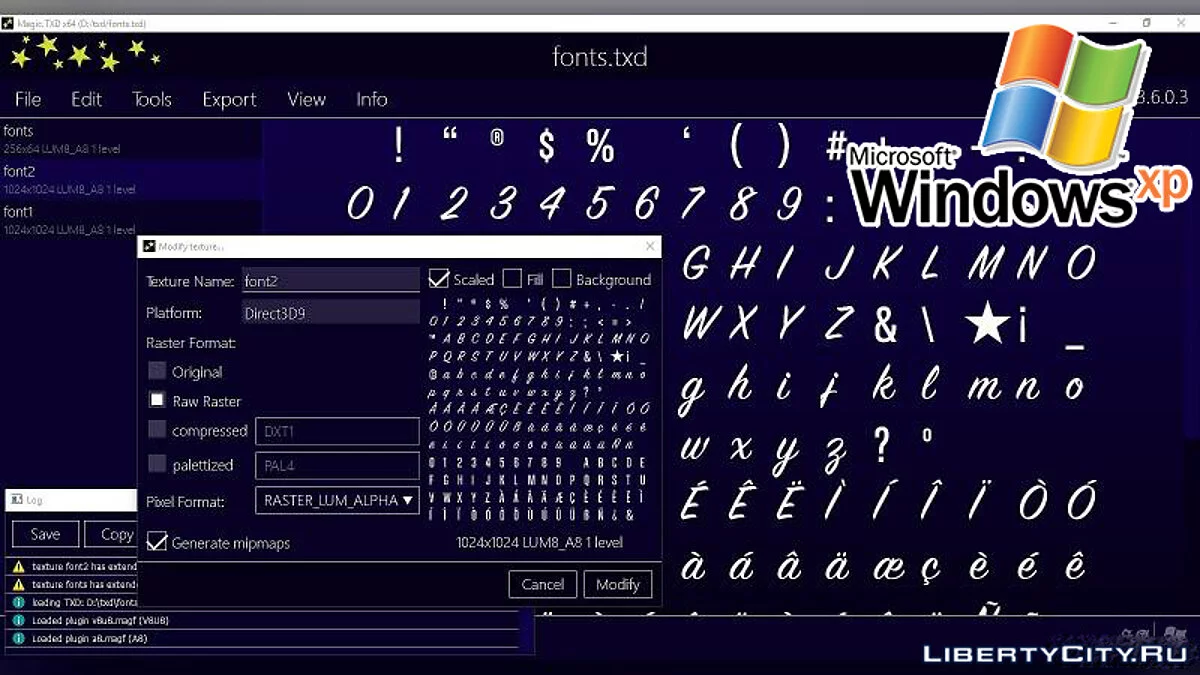Select the palettized raster format option
1200x675 pixels.
(x=157, y=464)
